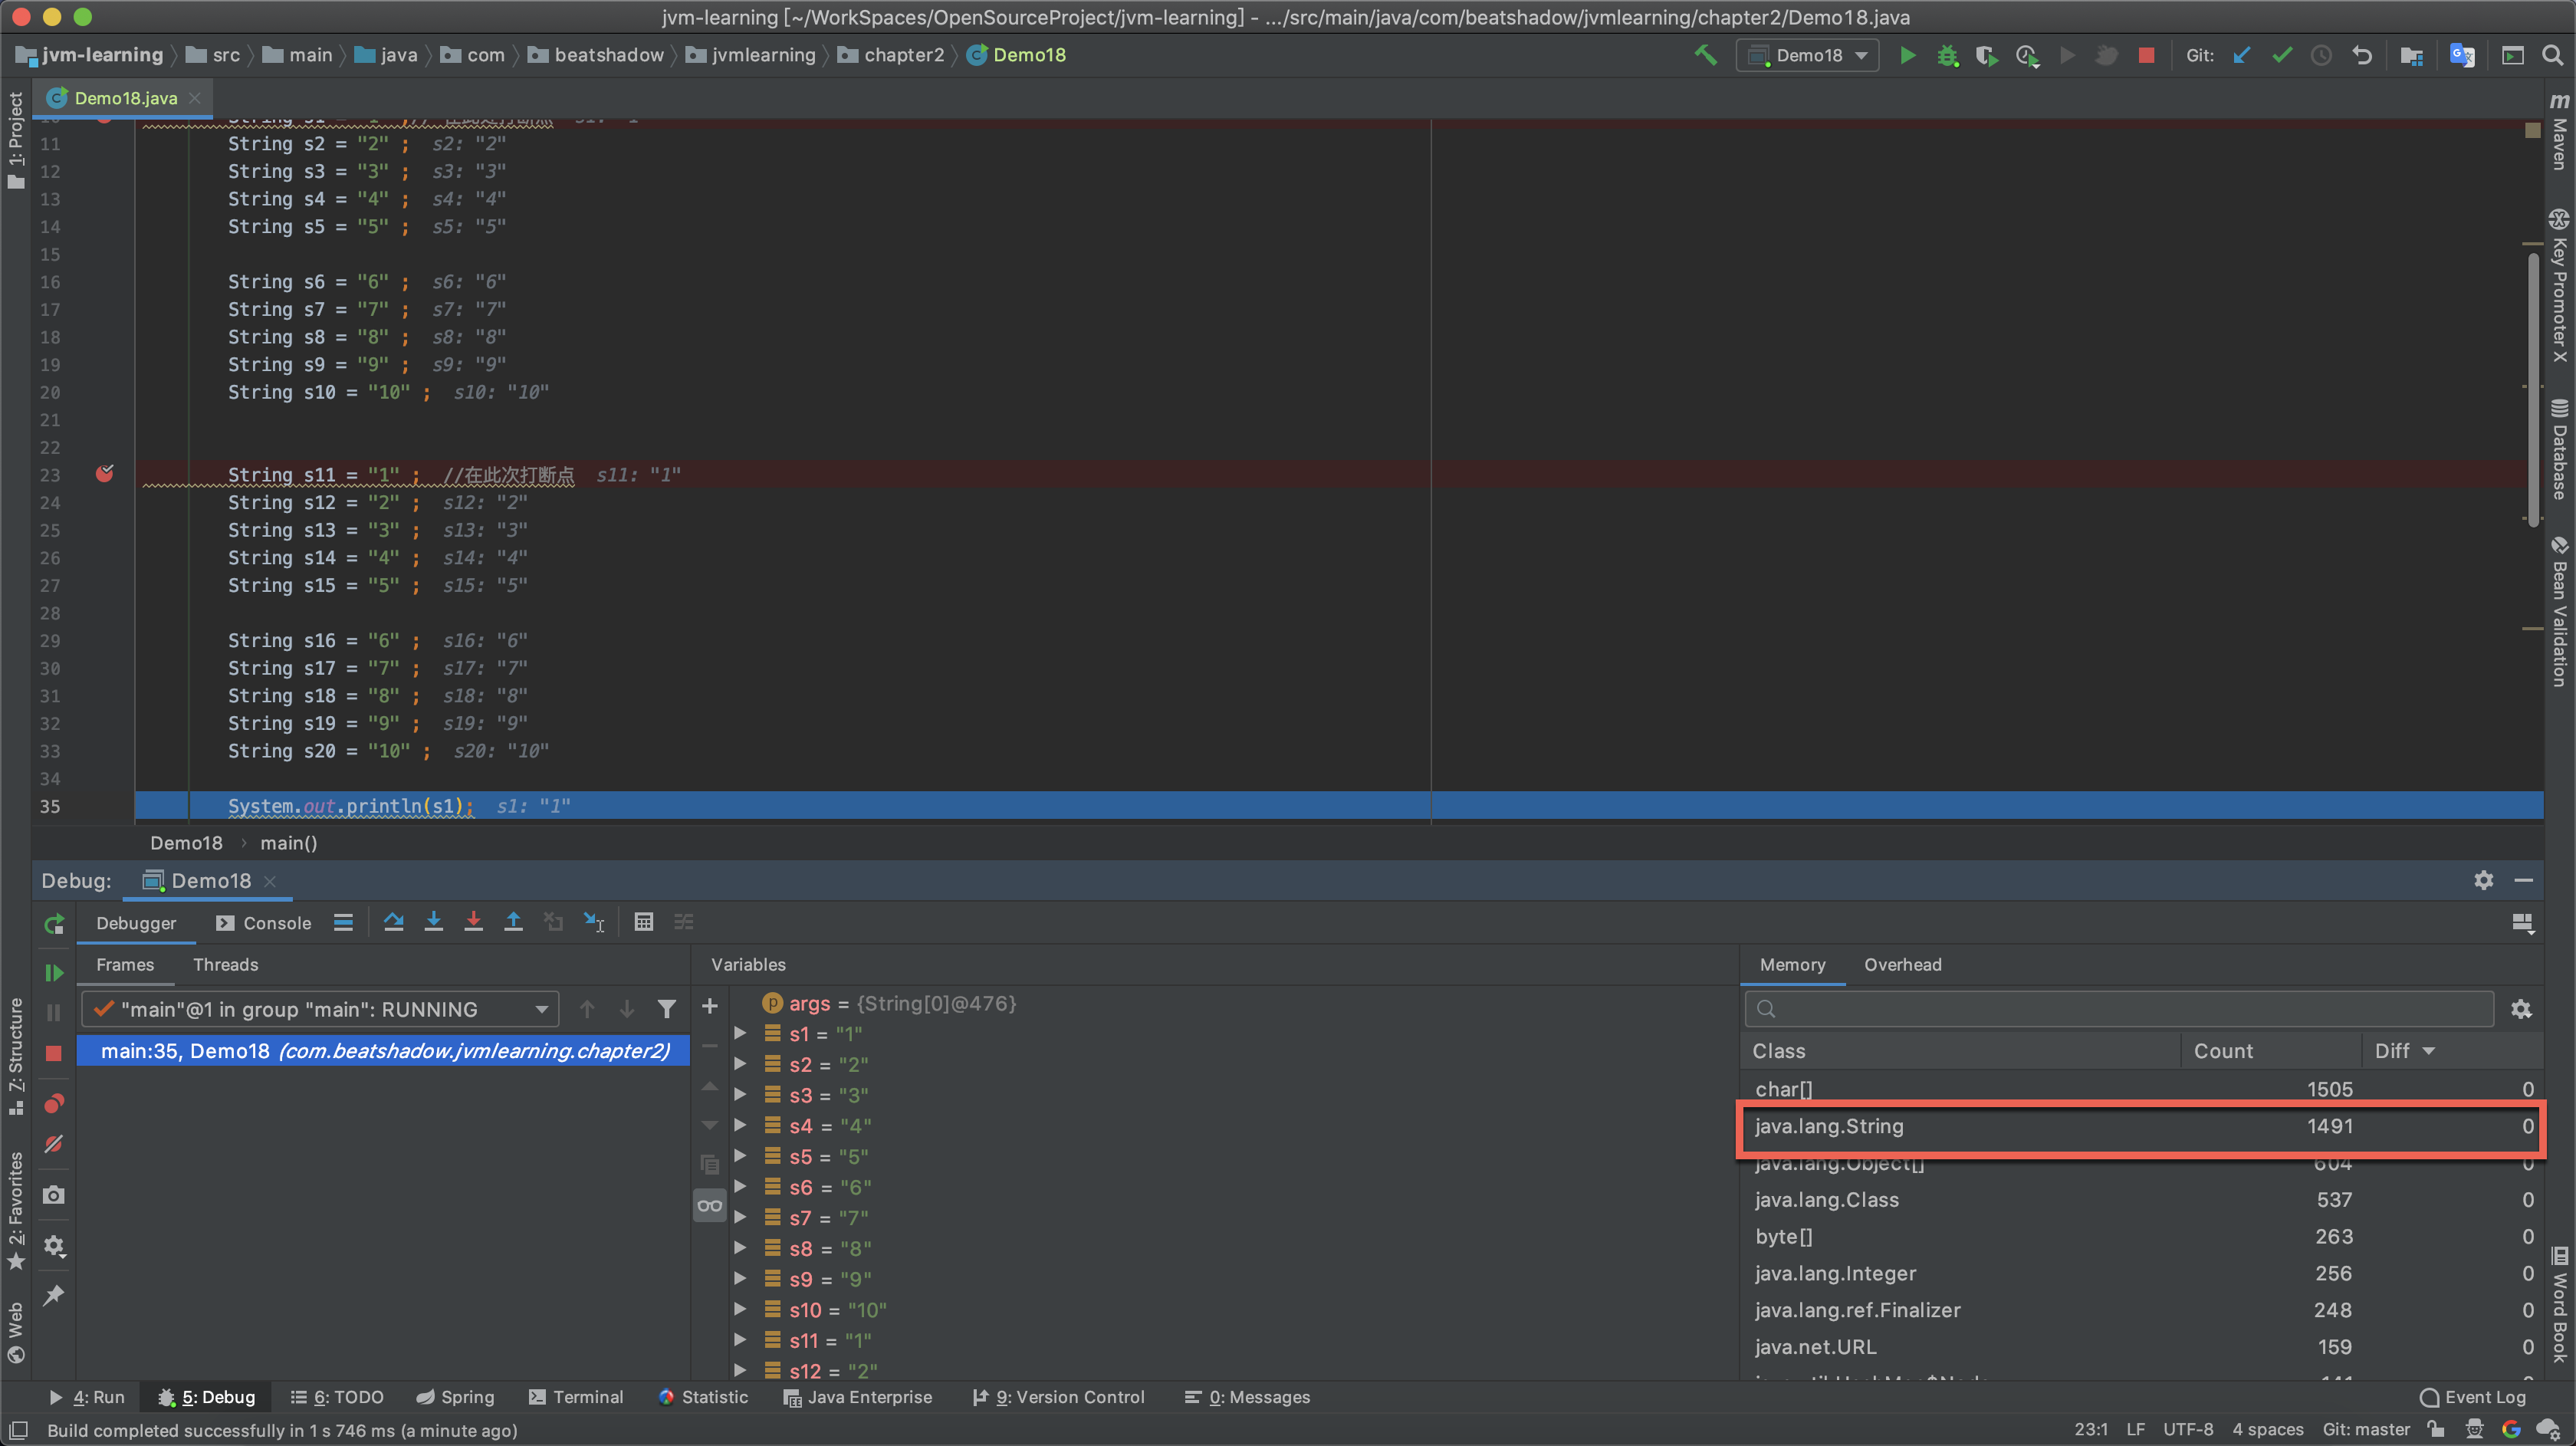Expand variable s1 in Variables
This screenshot has width=2576, height=1446.
pyautogui.click(x=740, y=1033)
